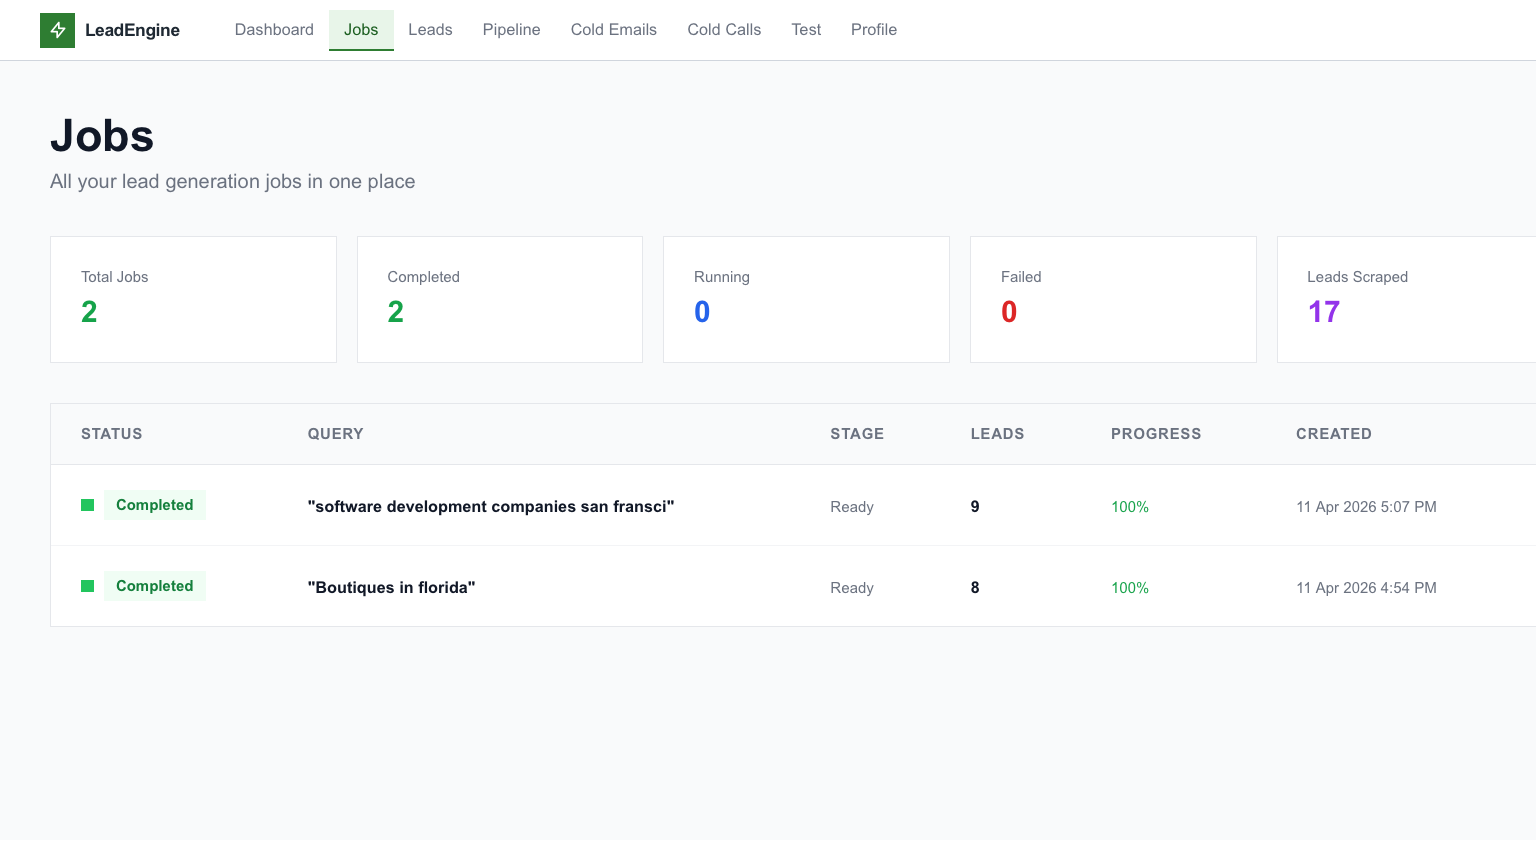Open the Cold Calls page

pyautogui.click(x=723, y=30)
